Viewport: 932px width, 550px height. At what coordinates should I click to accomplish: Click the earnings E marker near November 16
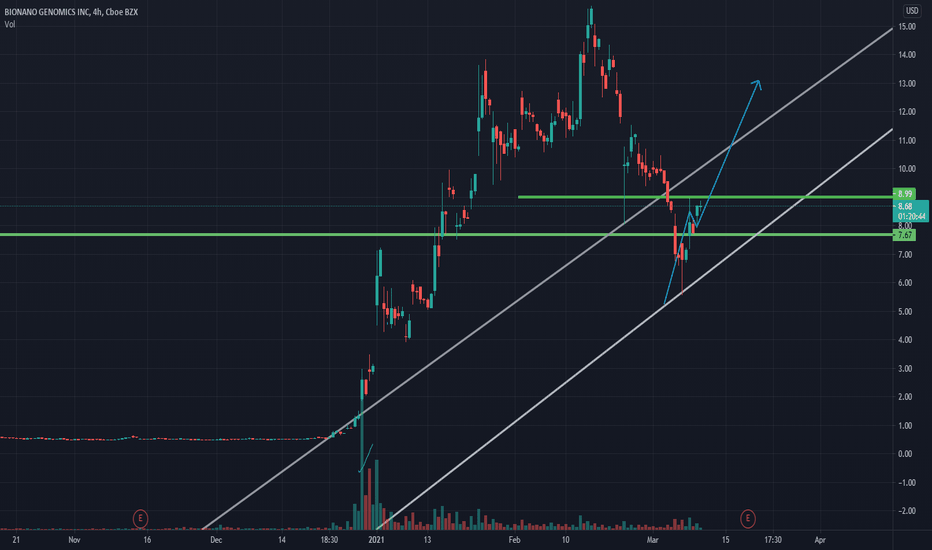point(140,518)
